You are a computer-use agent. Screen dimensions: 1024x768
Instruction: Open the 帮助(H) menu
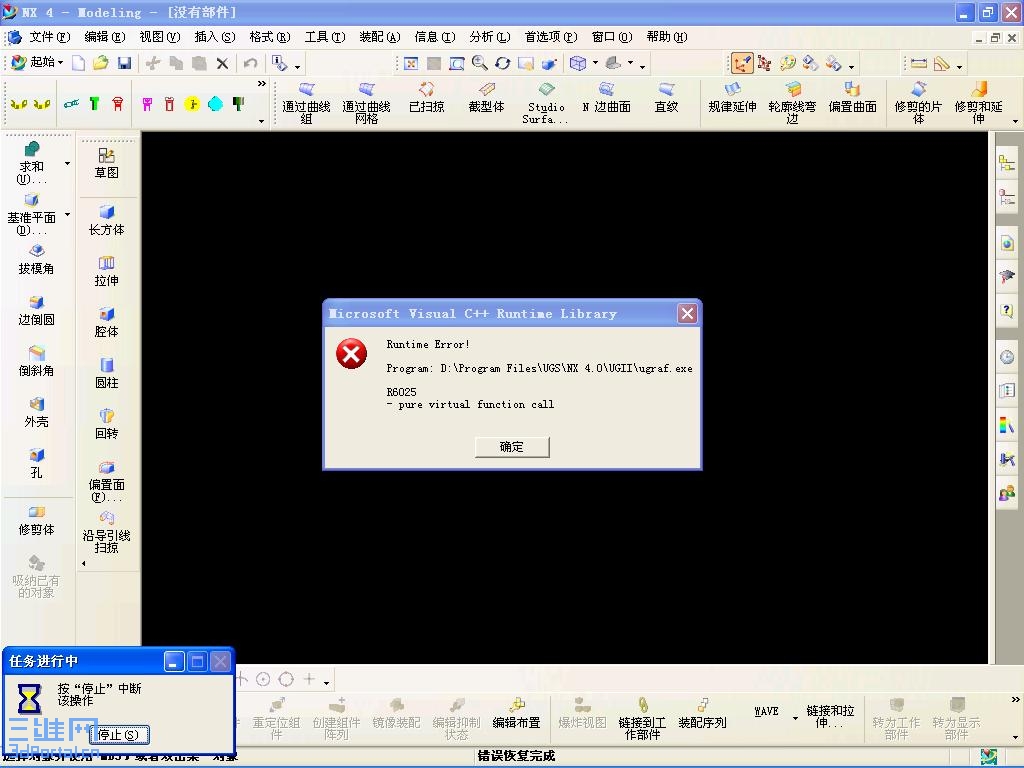click(x=666, y=37)
